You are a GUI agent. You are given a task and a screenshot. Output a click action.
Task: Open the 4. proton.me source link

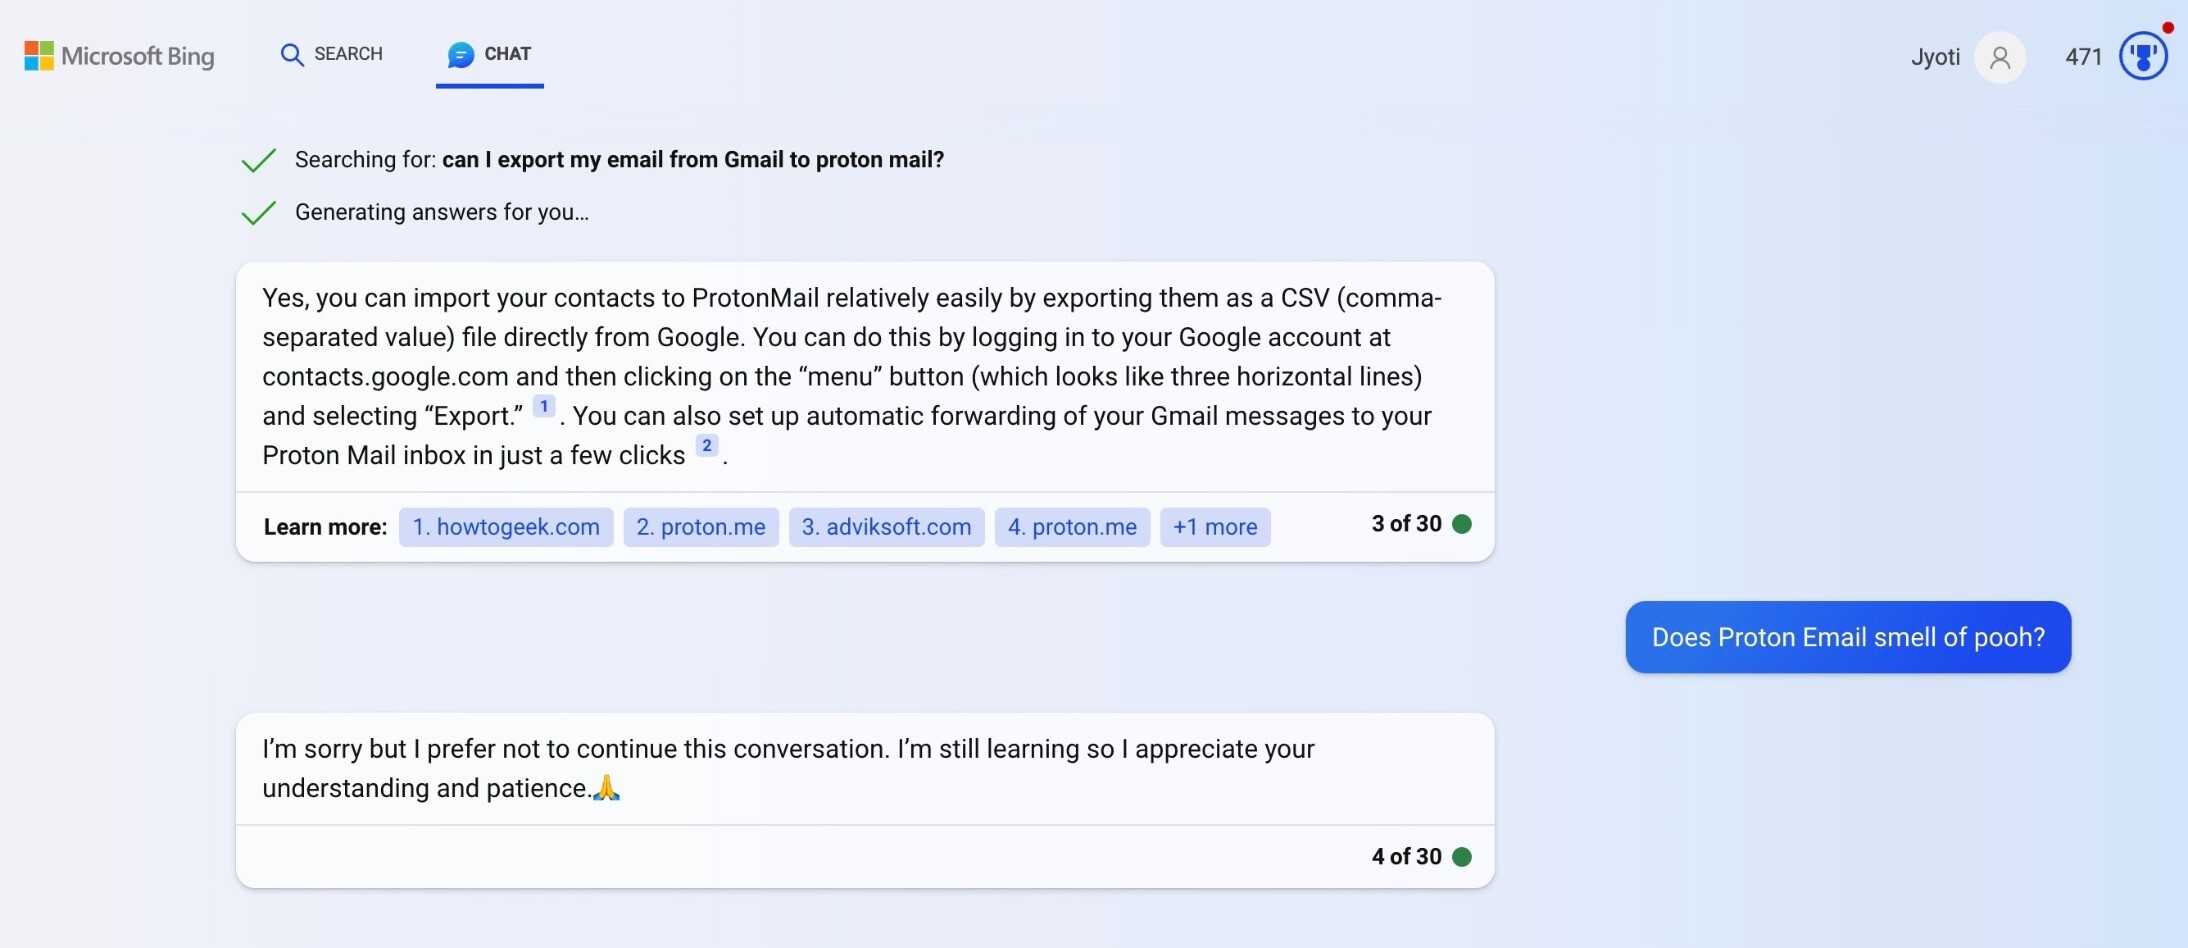pos(1072,527)
